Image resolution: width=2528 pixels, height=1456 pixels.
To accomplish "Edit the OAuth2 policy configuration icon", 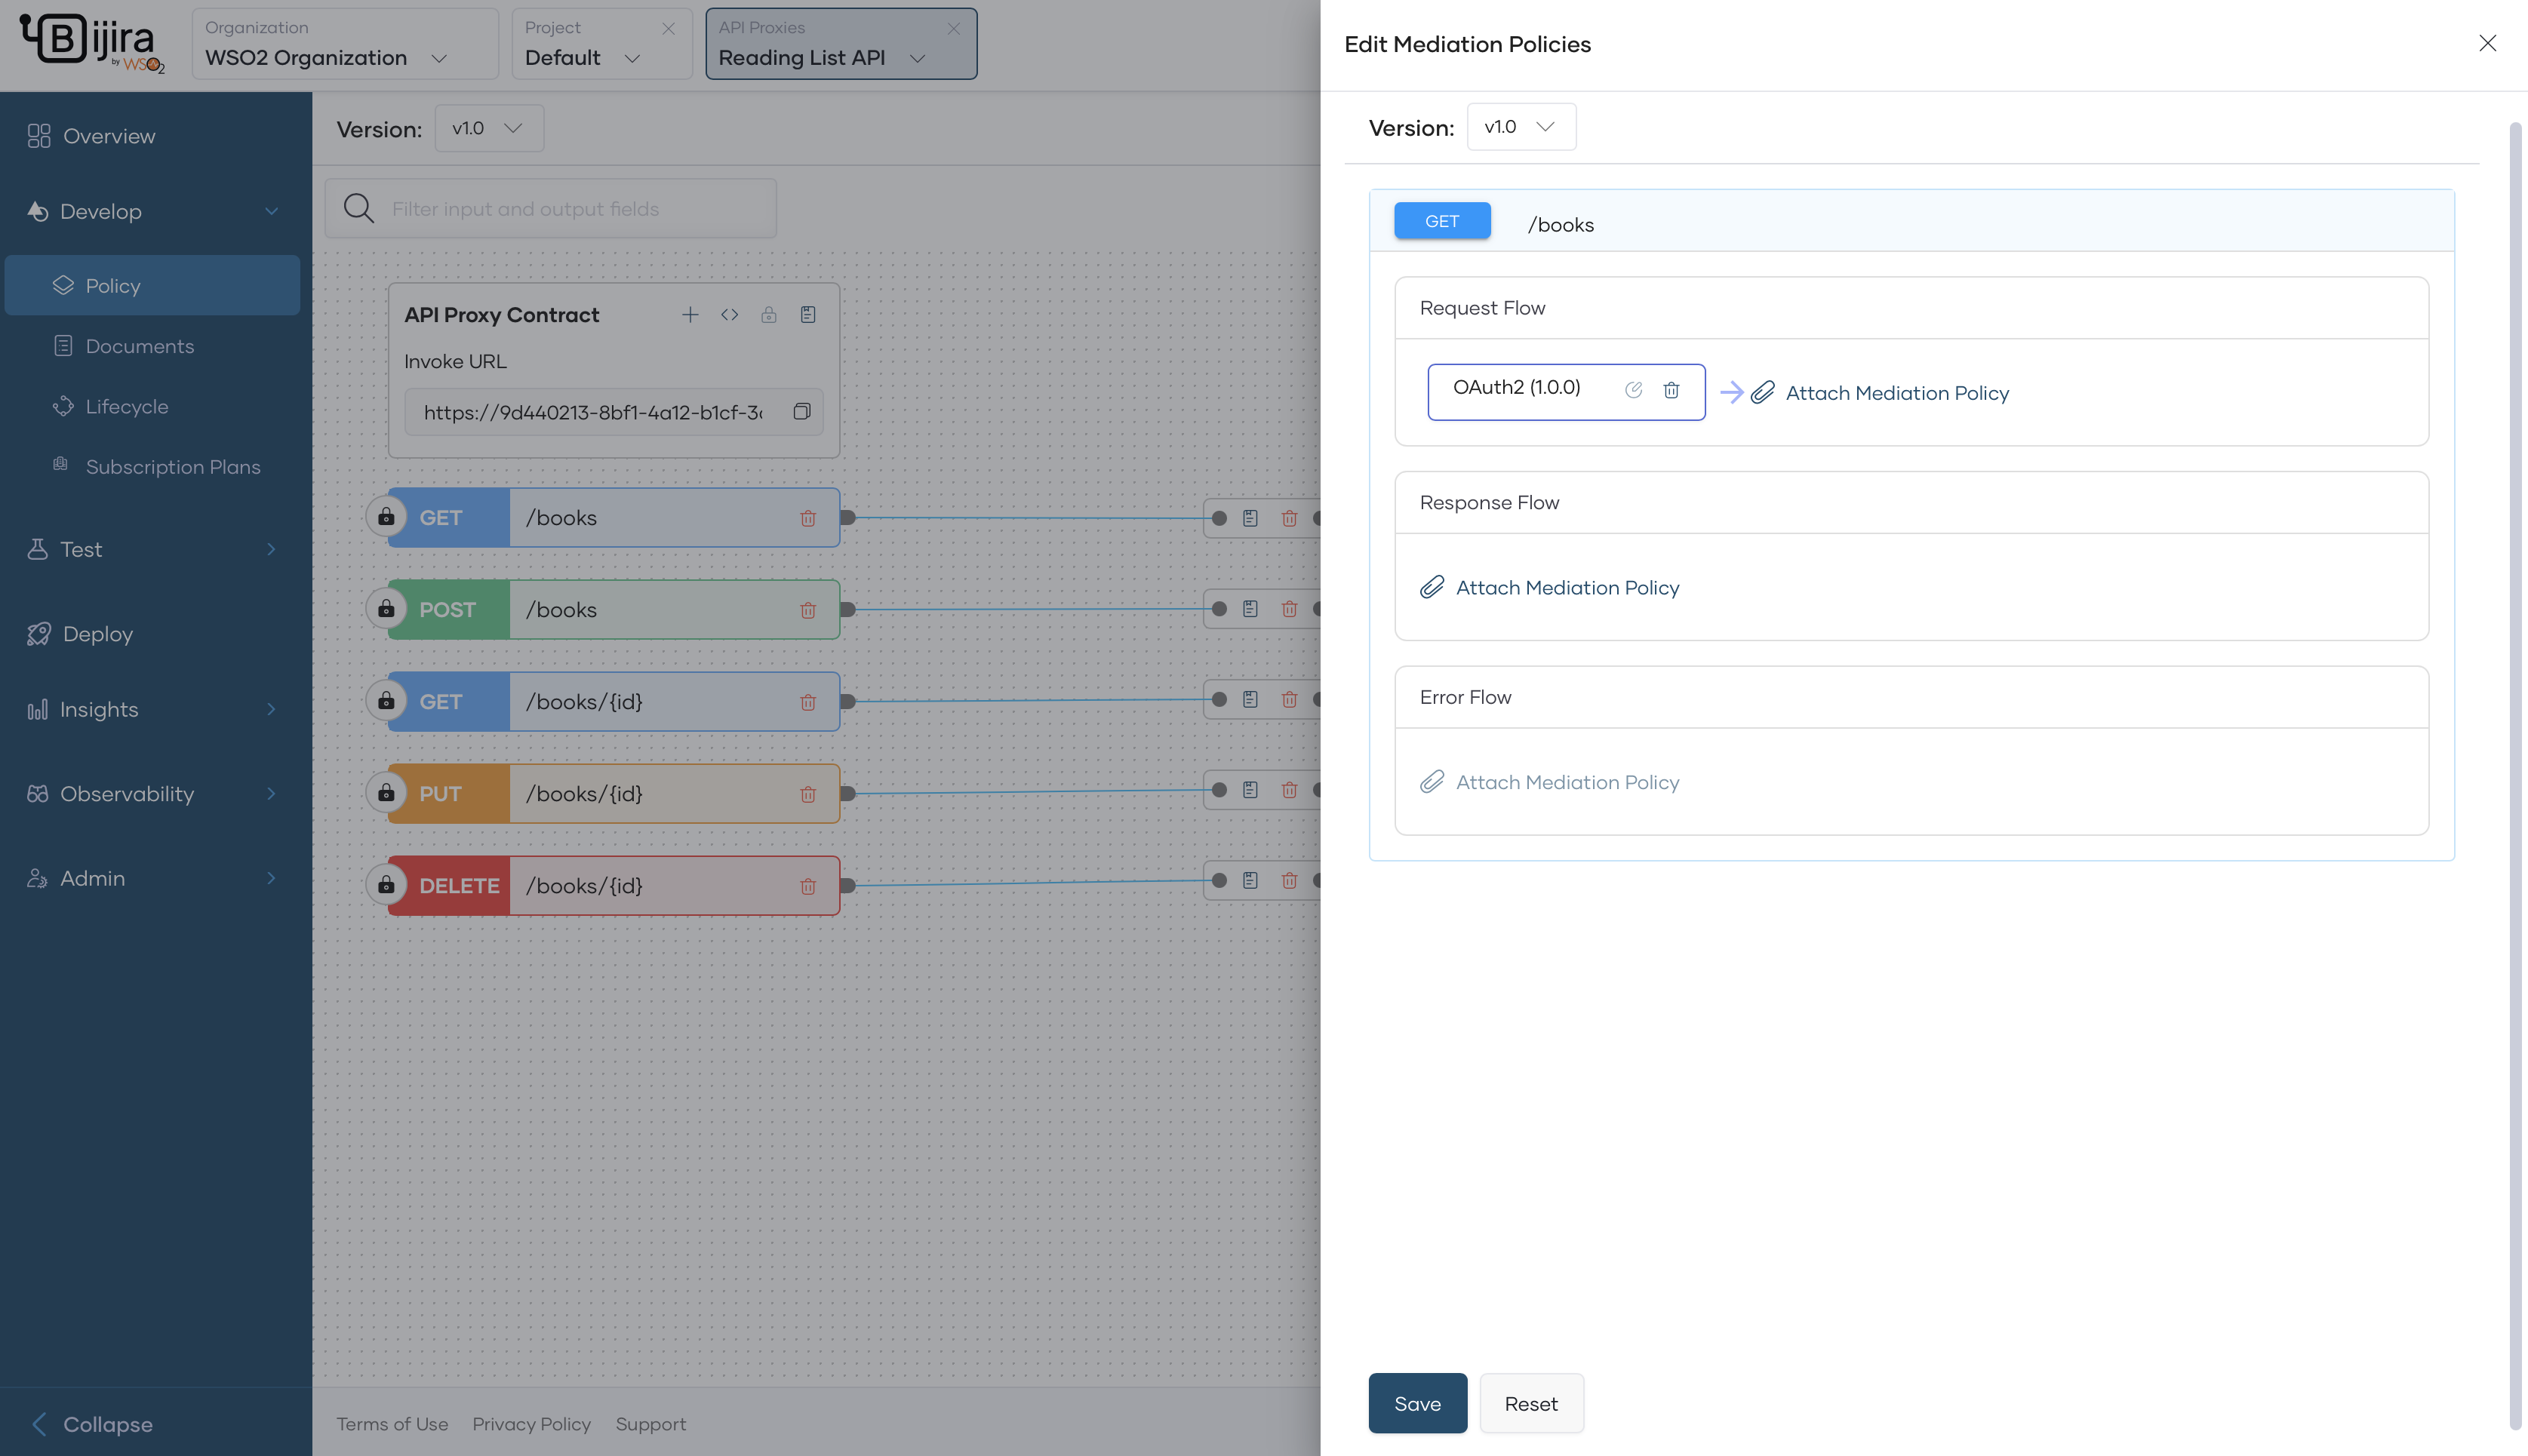I will click(x=1633, y=391).
